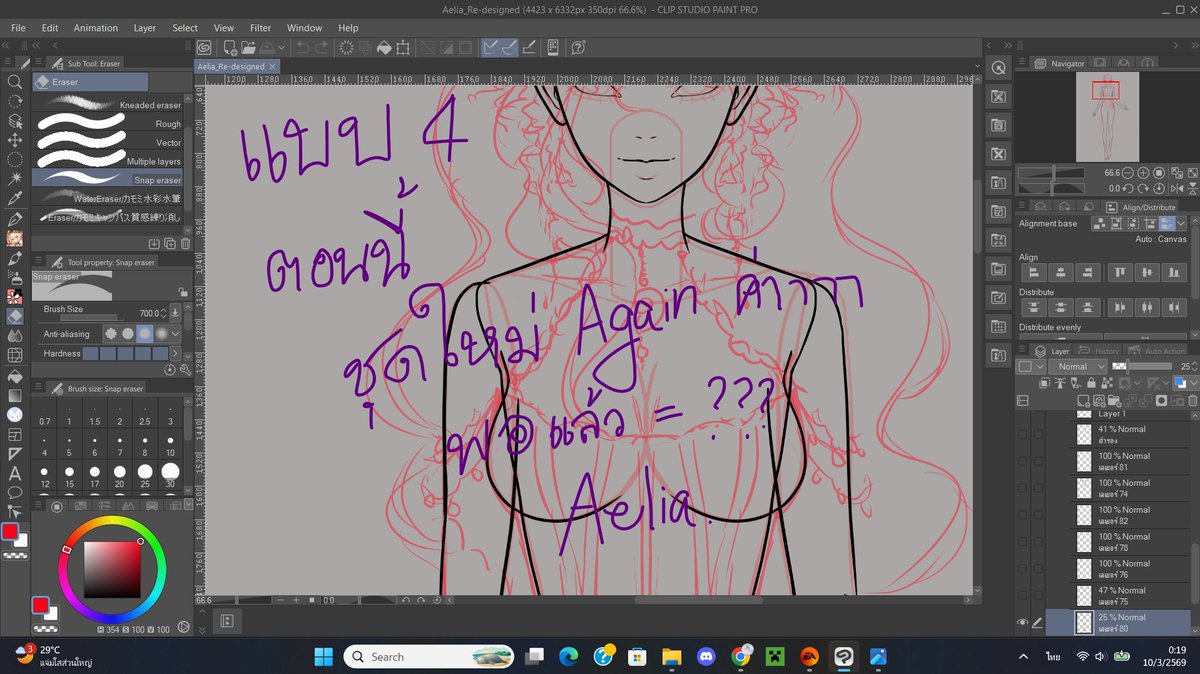
Task: Open Discord from the Windows taskbar
Action: click(705, 657)
